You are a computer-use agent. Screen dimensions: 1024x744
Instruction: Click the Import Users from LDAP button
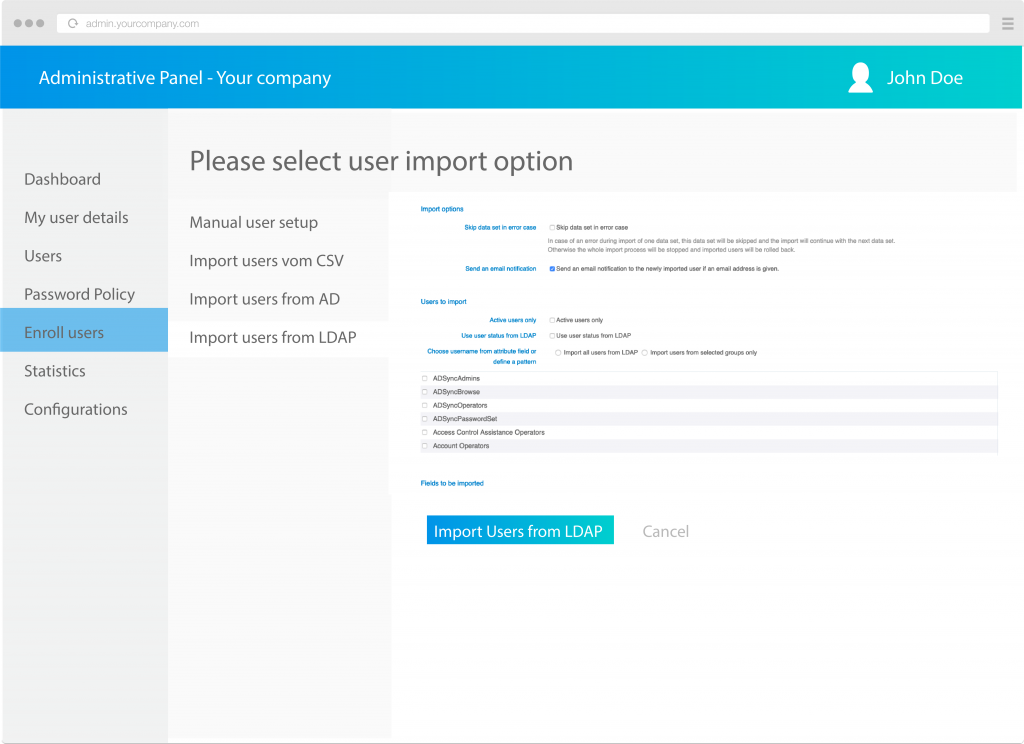(x=519, y=530)
